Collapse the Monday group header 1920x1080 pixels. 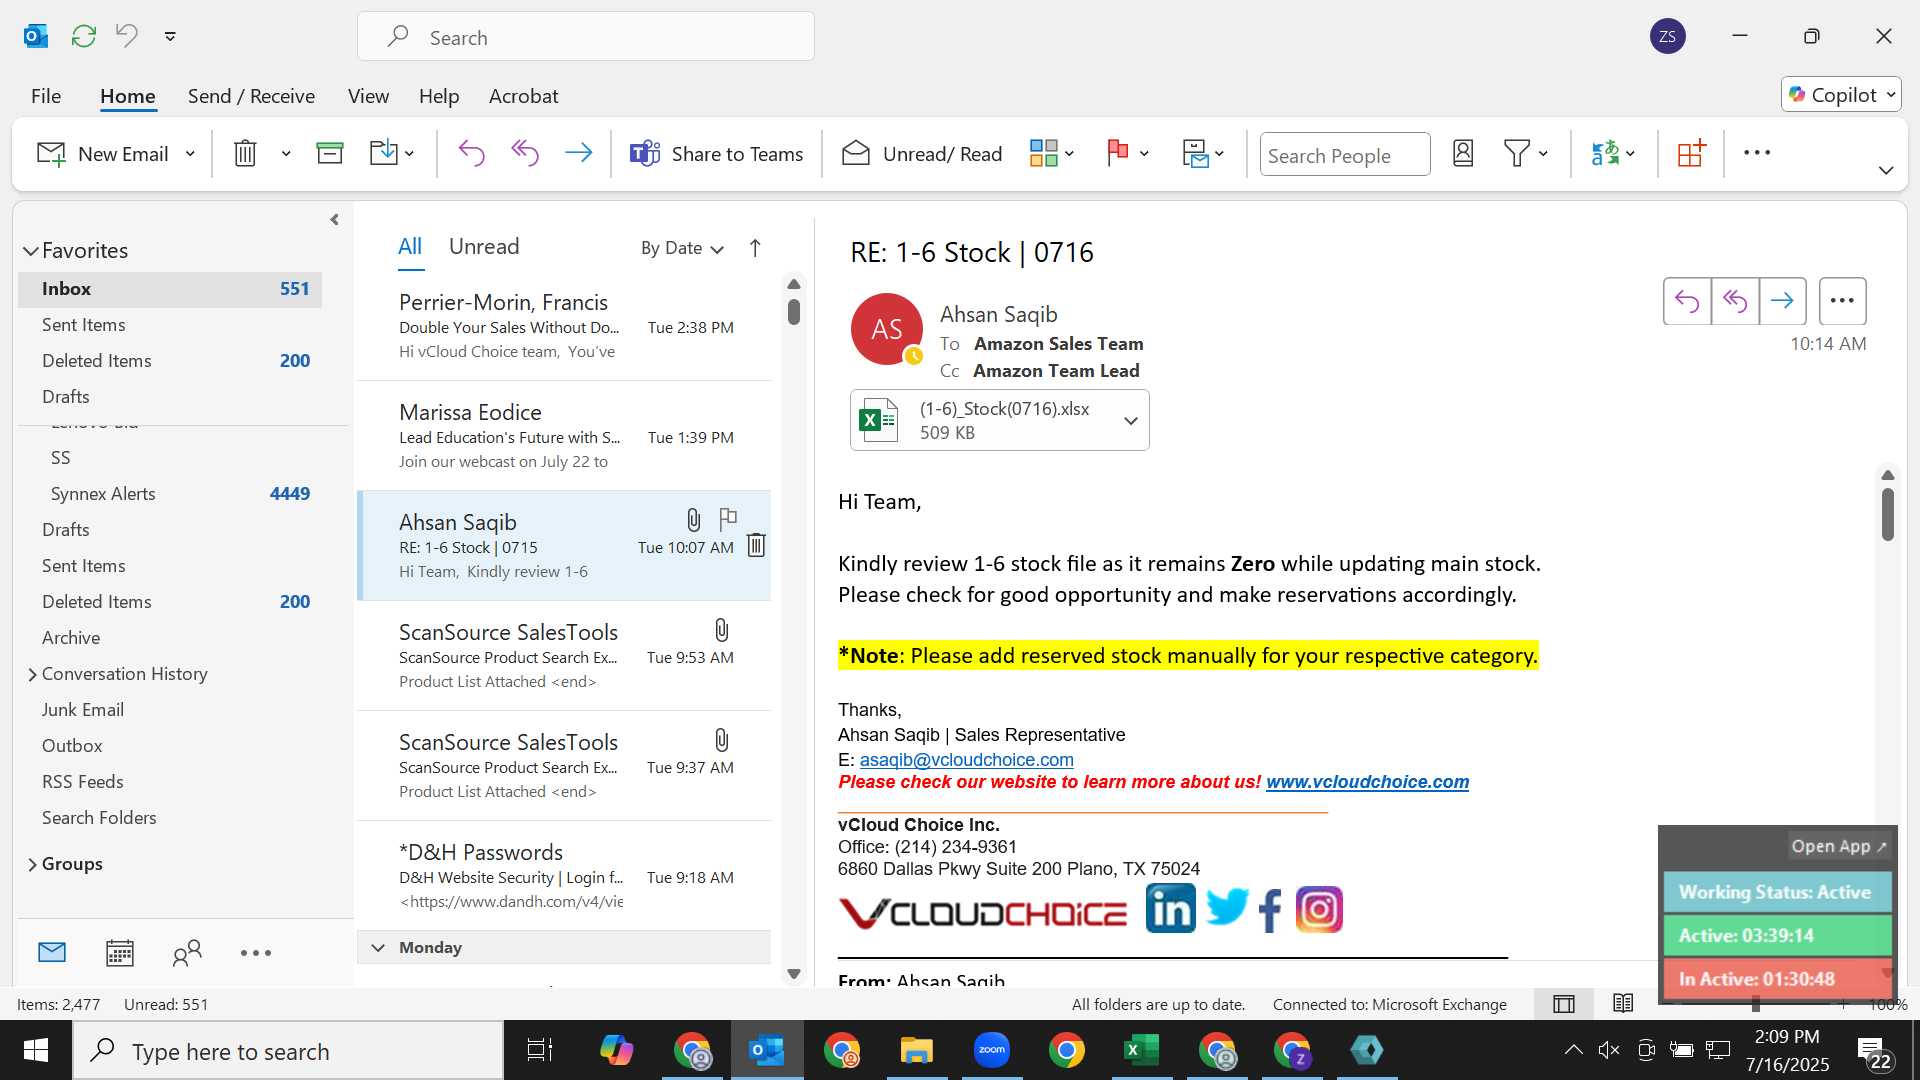378,947
